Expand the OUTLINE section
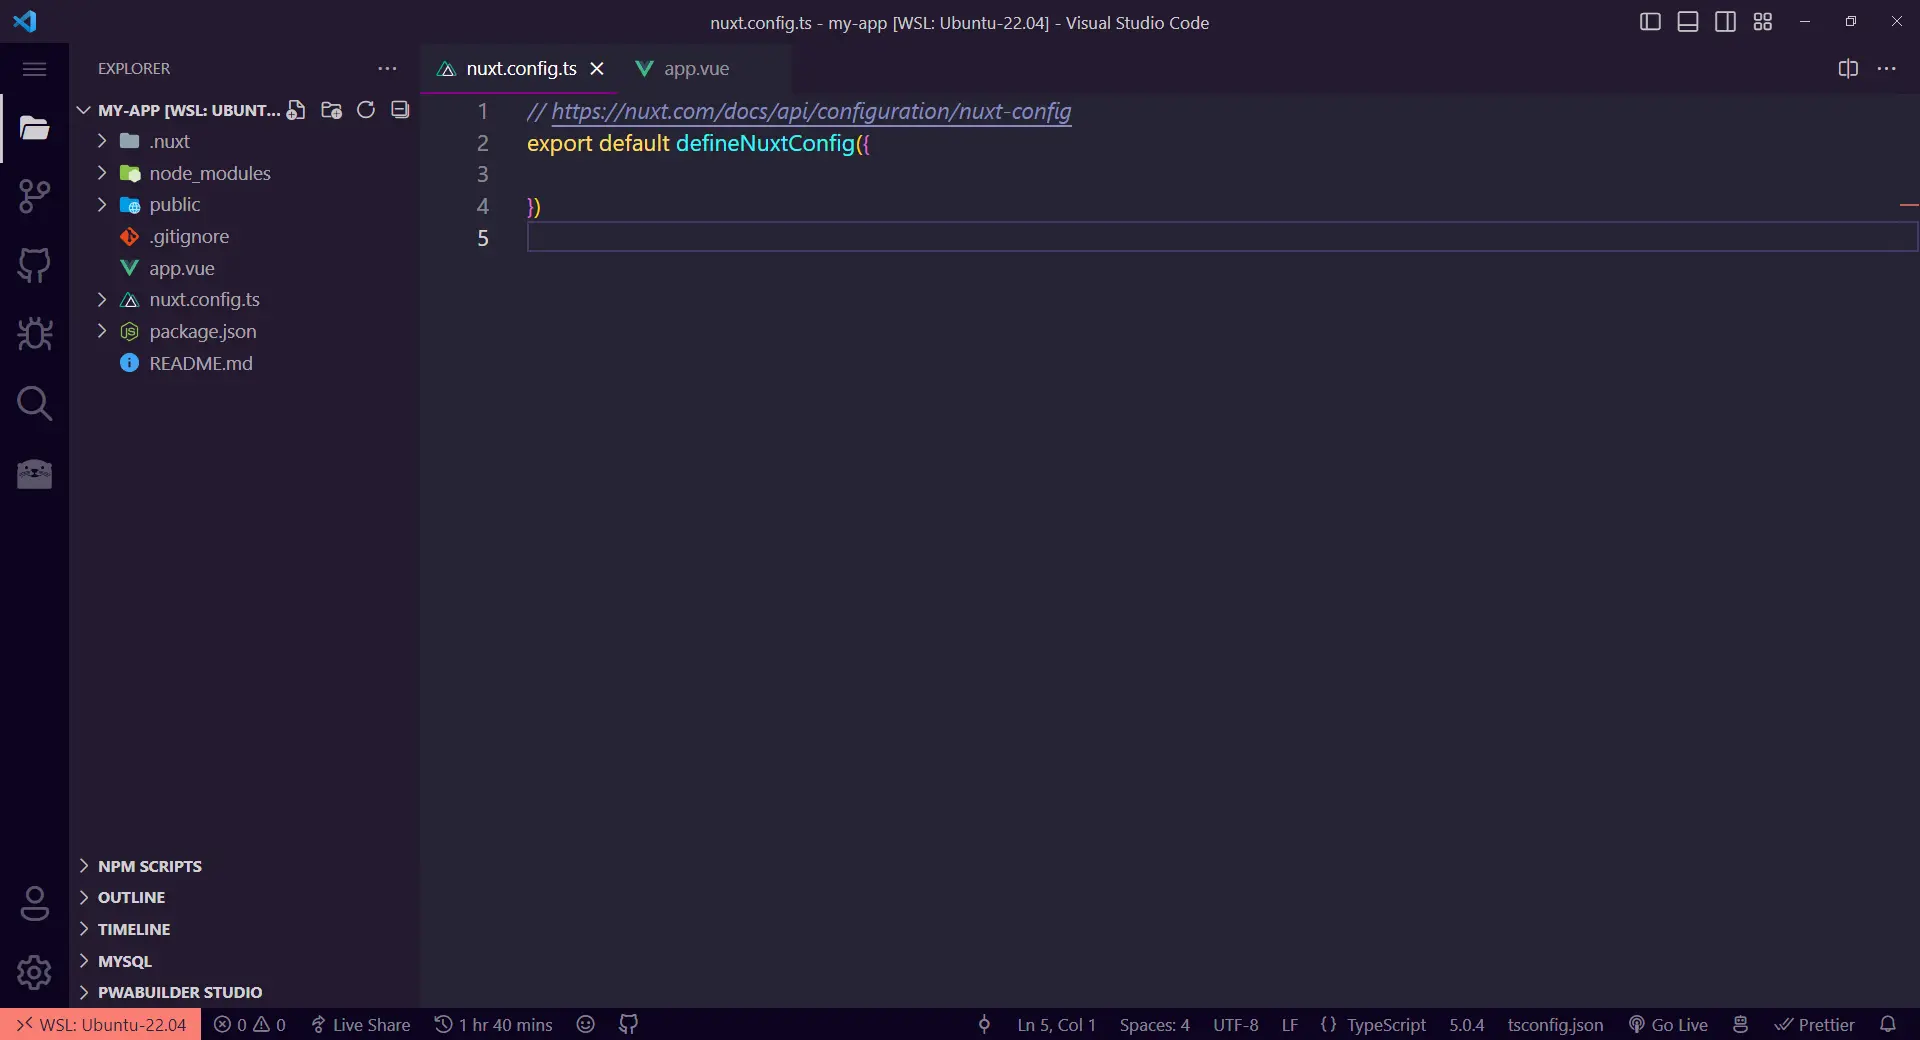1920x1040 pixels. [131, 898]
